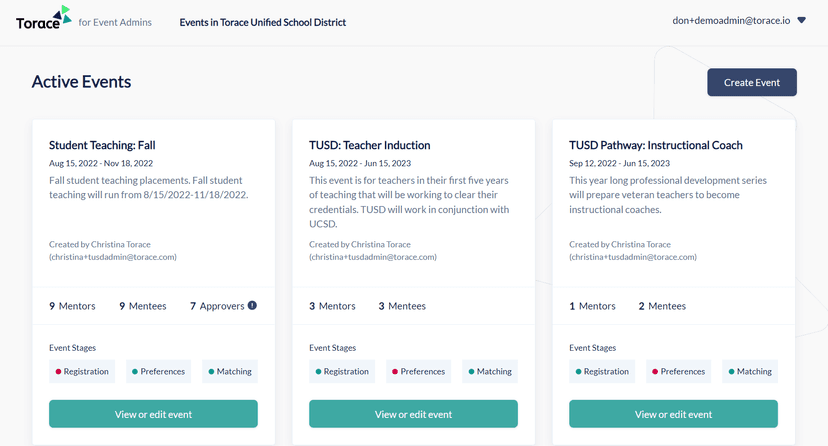Viewport: 828px width, 446px height.
Task: Open the account dropdown arrow
Action: point(801,20)
